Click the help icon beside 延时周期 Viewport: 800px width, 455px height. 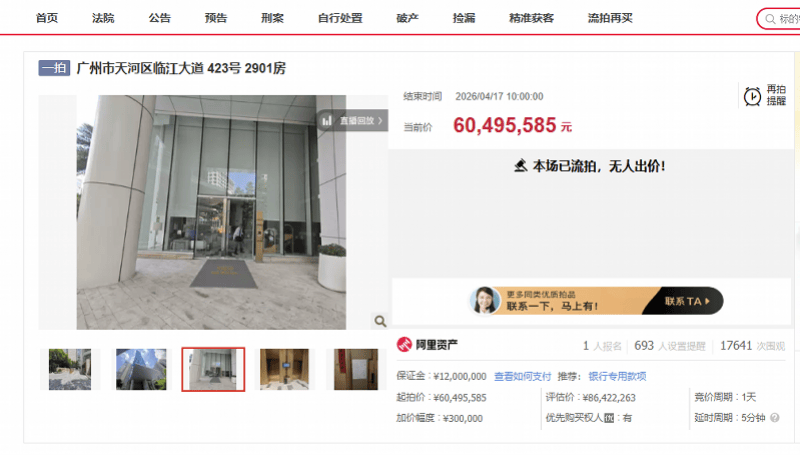tap(783, 418)
